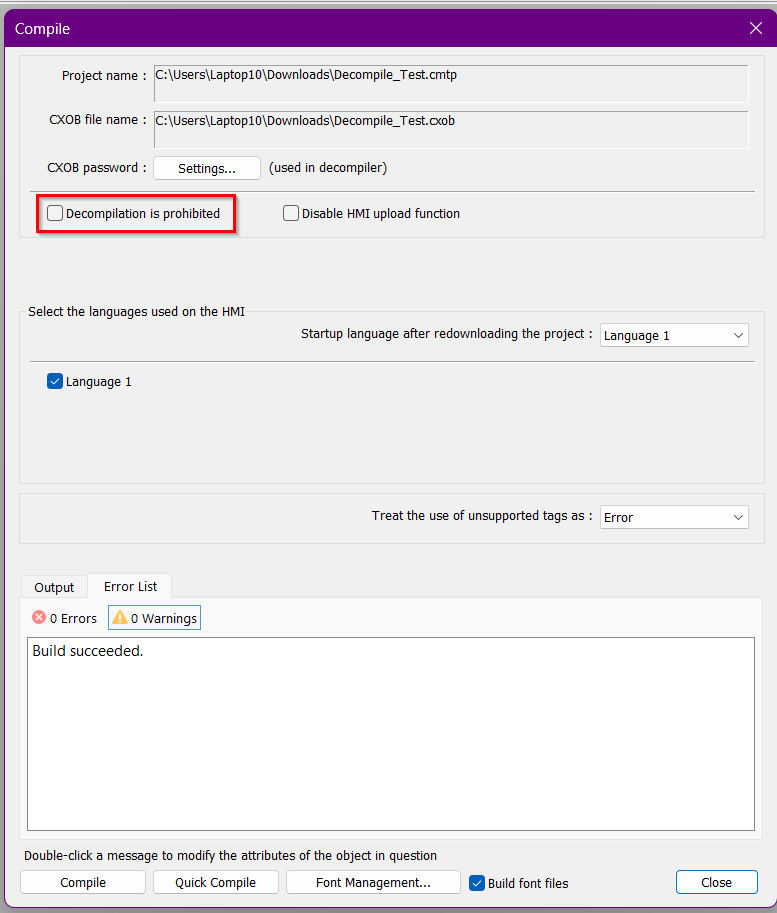777x913 pixels.
Task: Switch to the Output tab
Action: (54, 587)
